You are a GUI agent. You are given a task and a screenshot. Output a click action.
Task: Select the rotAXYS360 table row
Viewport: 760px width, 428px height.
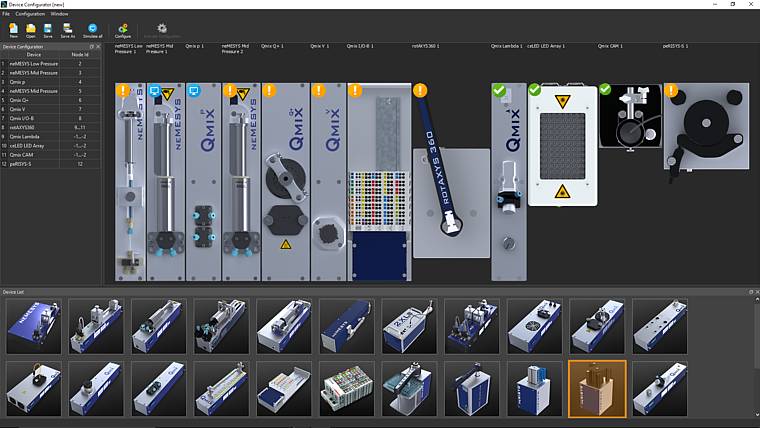[50, 127]
